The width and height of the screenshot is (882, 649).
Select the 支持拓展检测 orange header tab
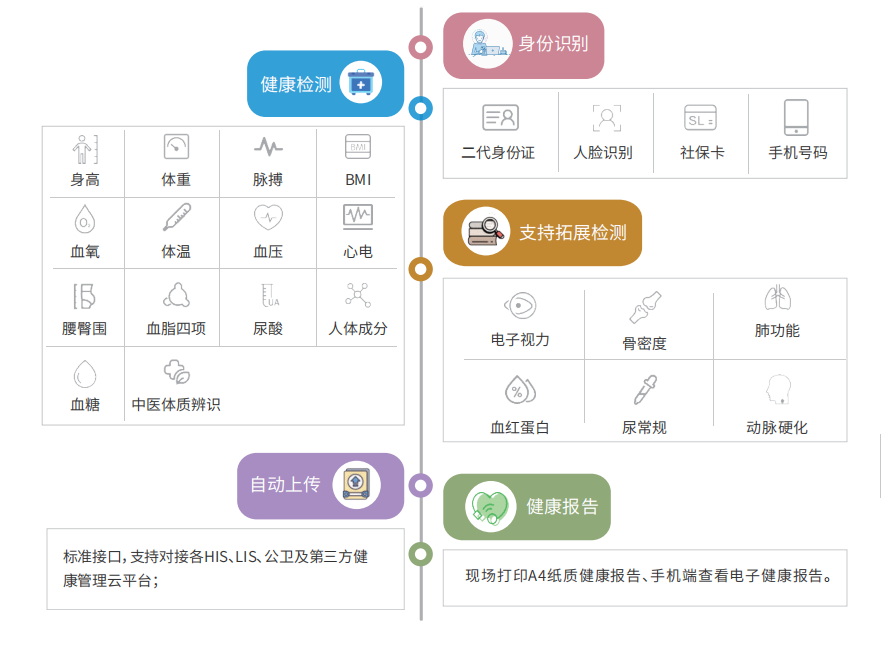[542, 232]
